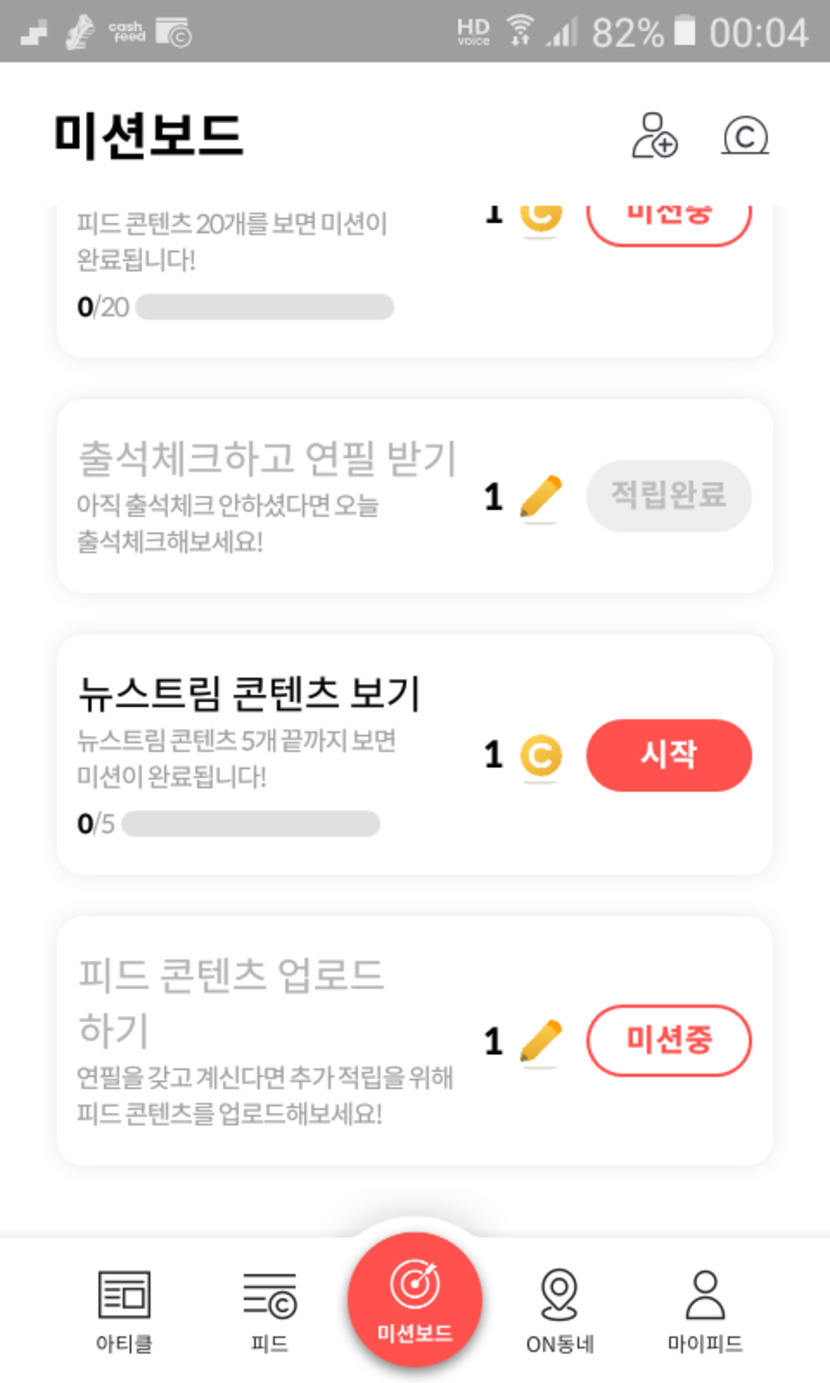830x1383 pixels.
Task: Tap the pencil icon for 출석체크하고 연필 받기
Action: [541, 497]
